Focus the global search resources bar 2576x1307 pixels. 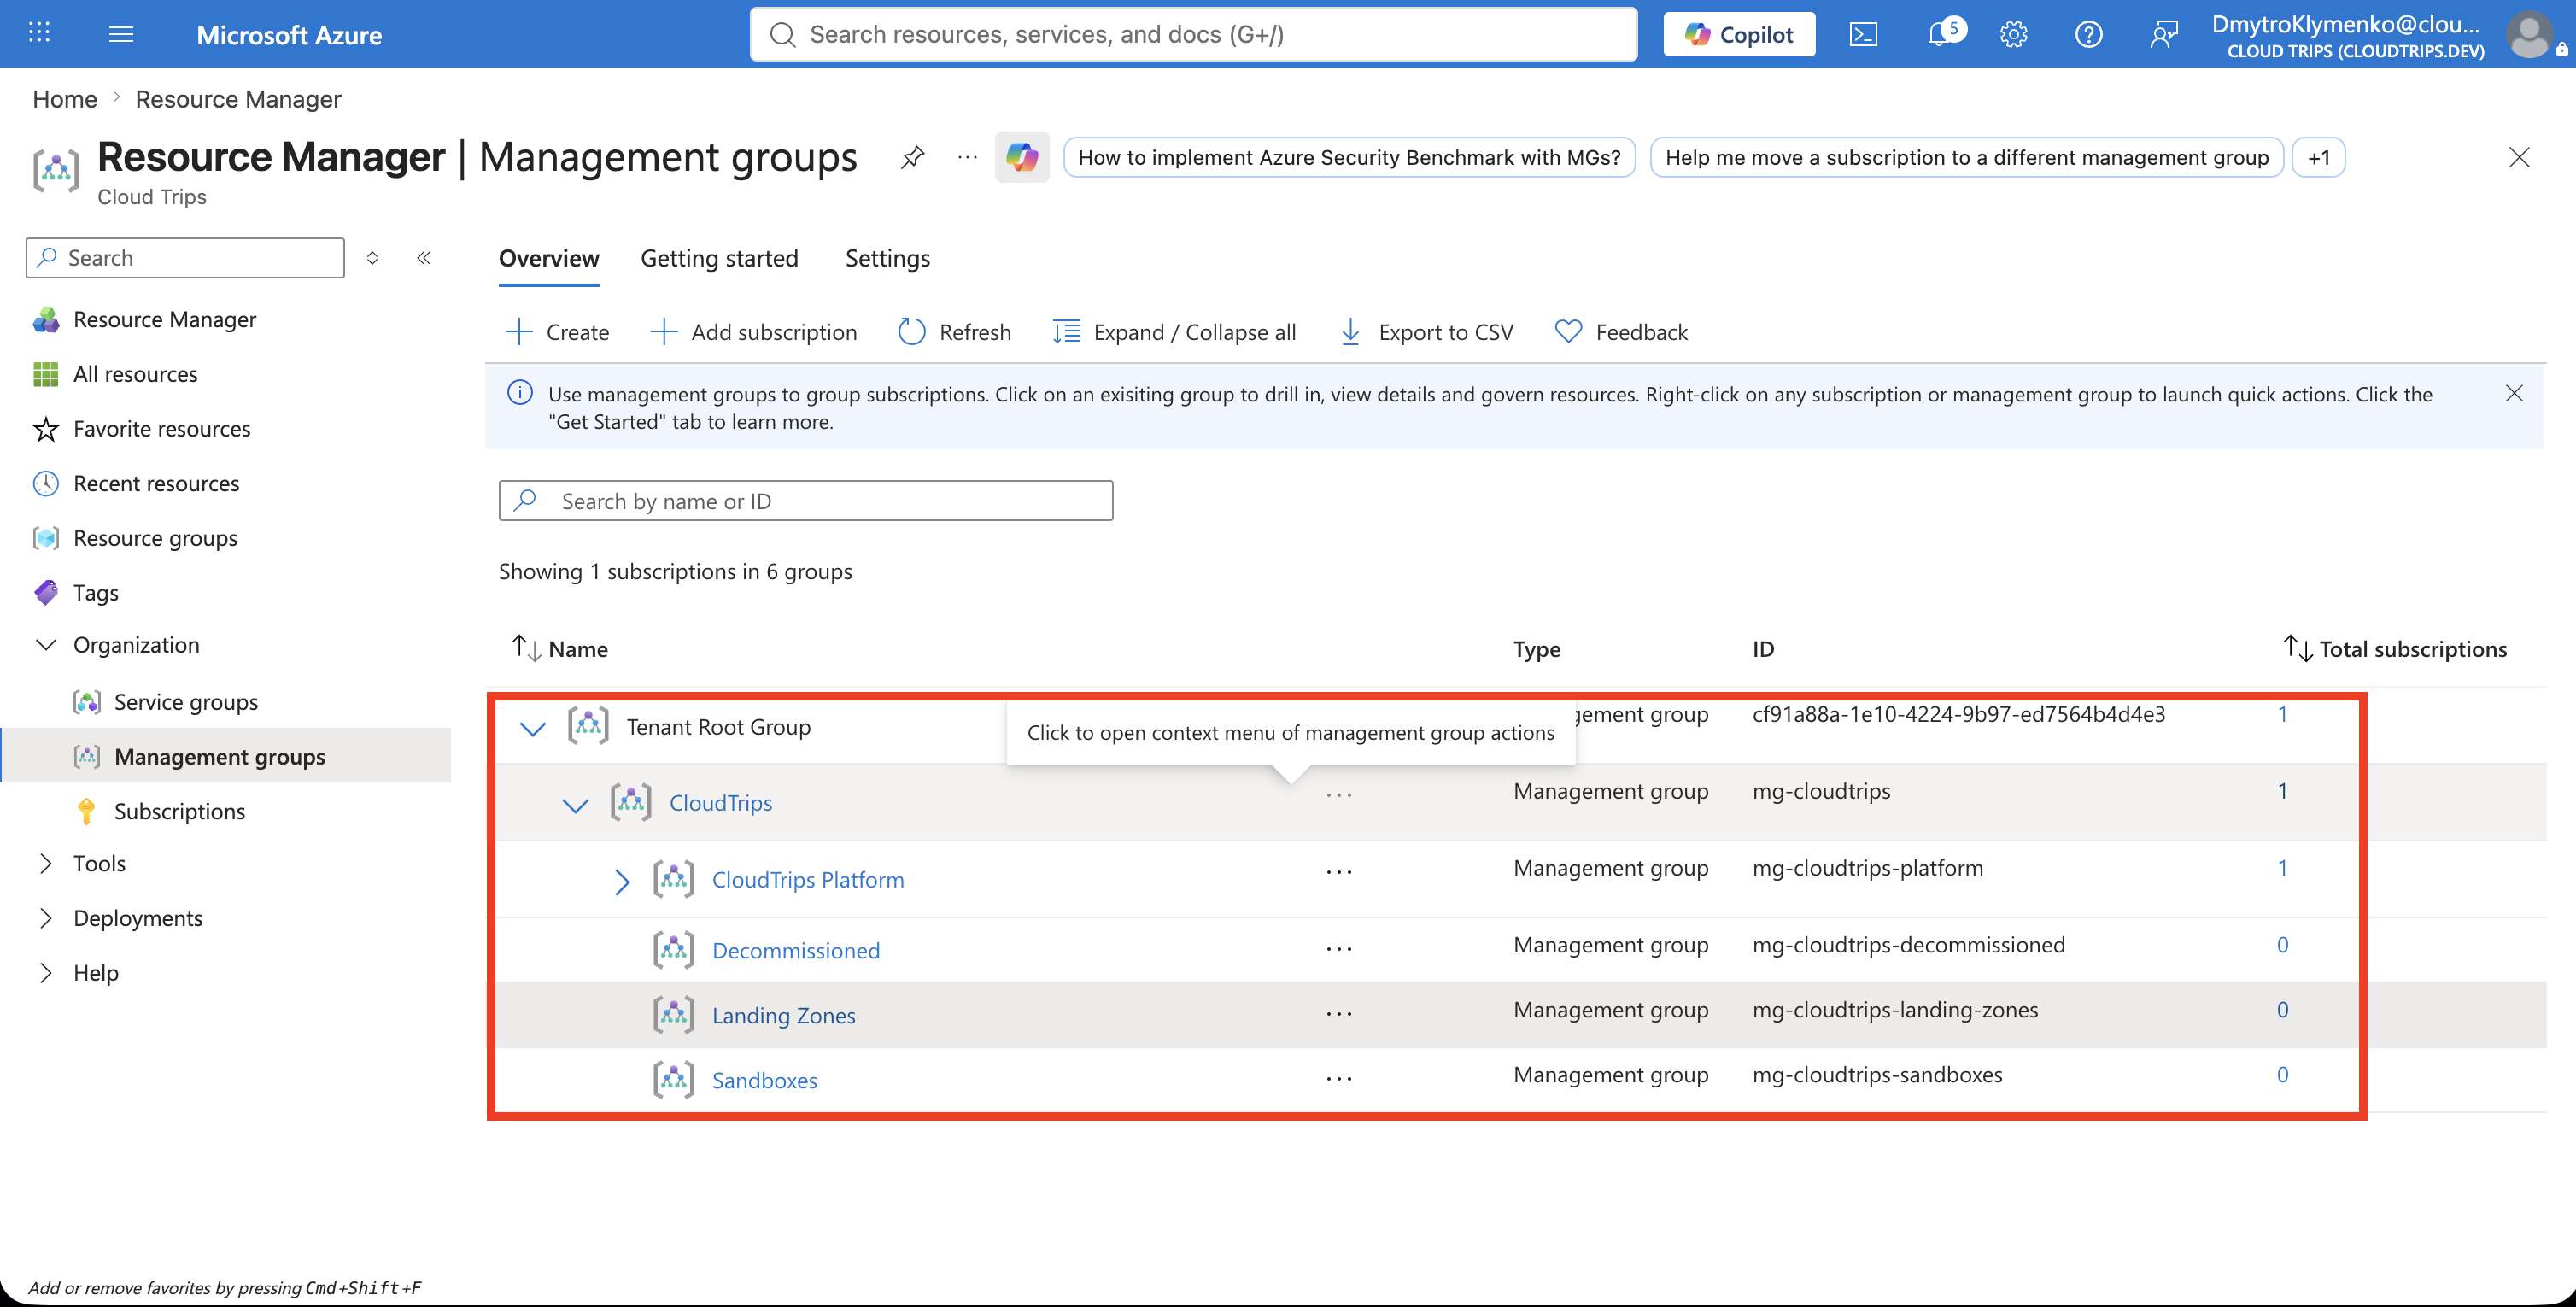coord(1194,34)
